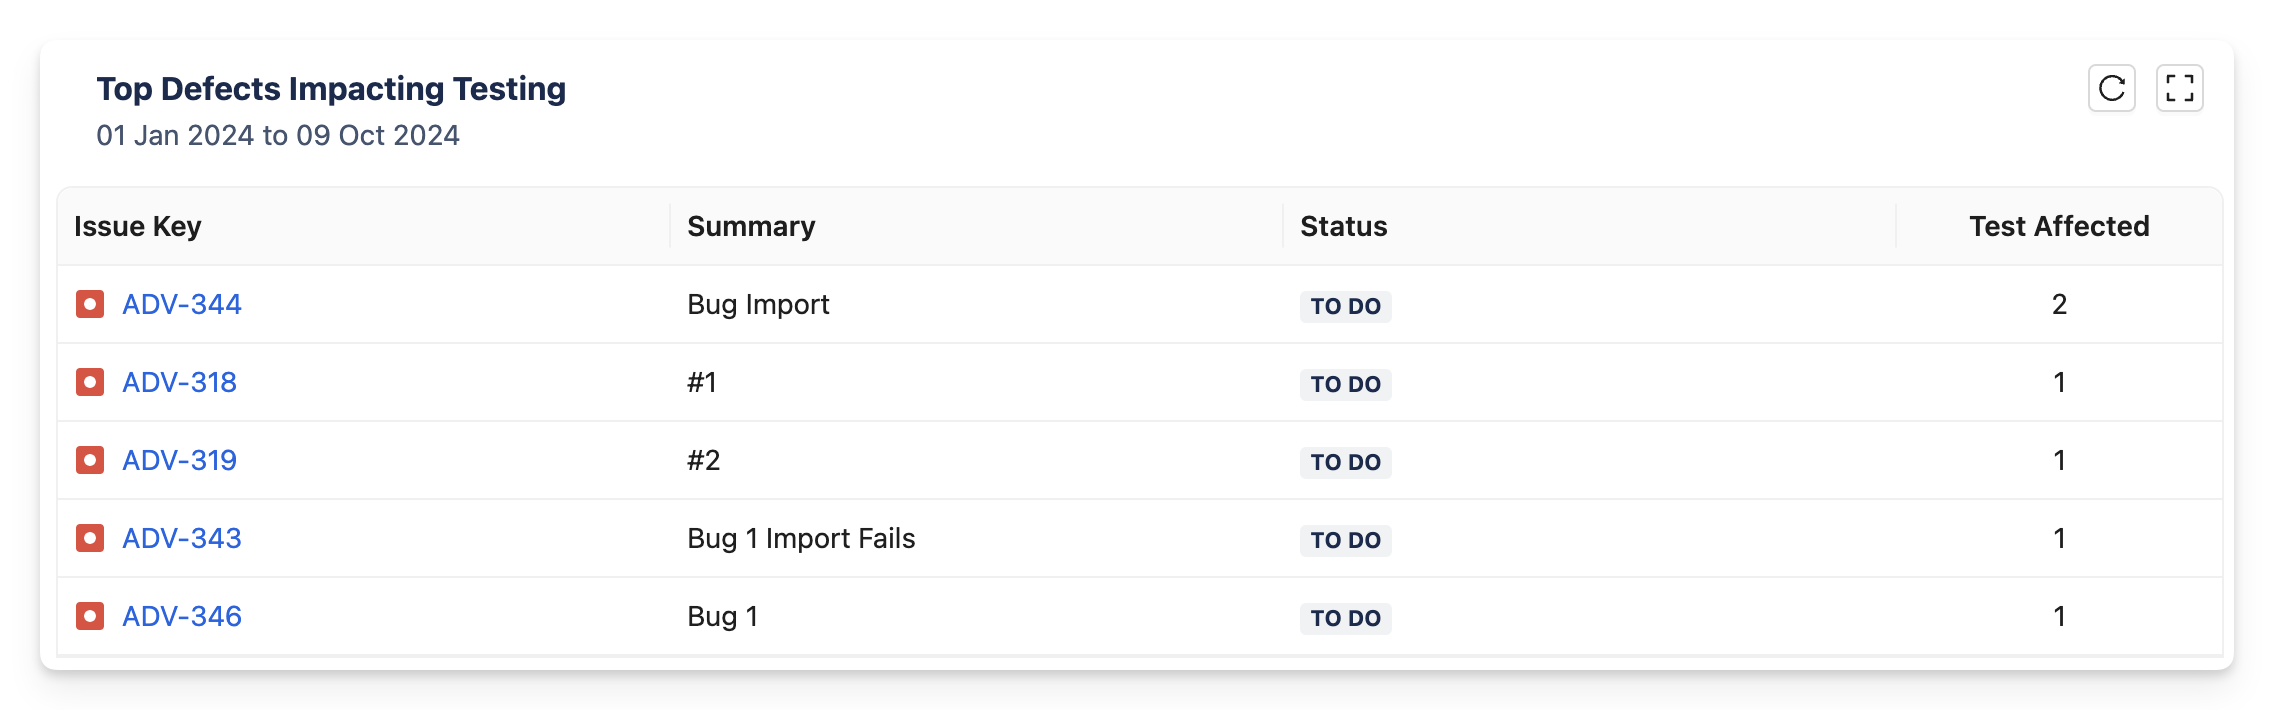Image resolution: width=2274 pixels, height=710 pixels.
Task: Select the Status column header
Action: pos(1344,226)
